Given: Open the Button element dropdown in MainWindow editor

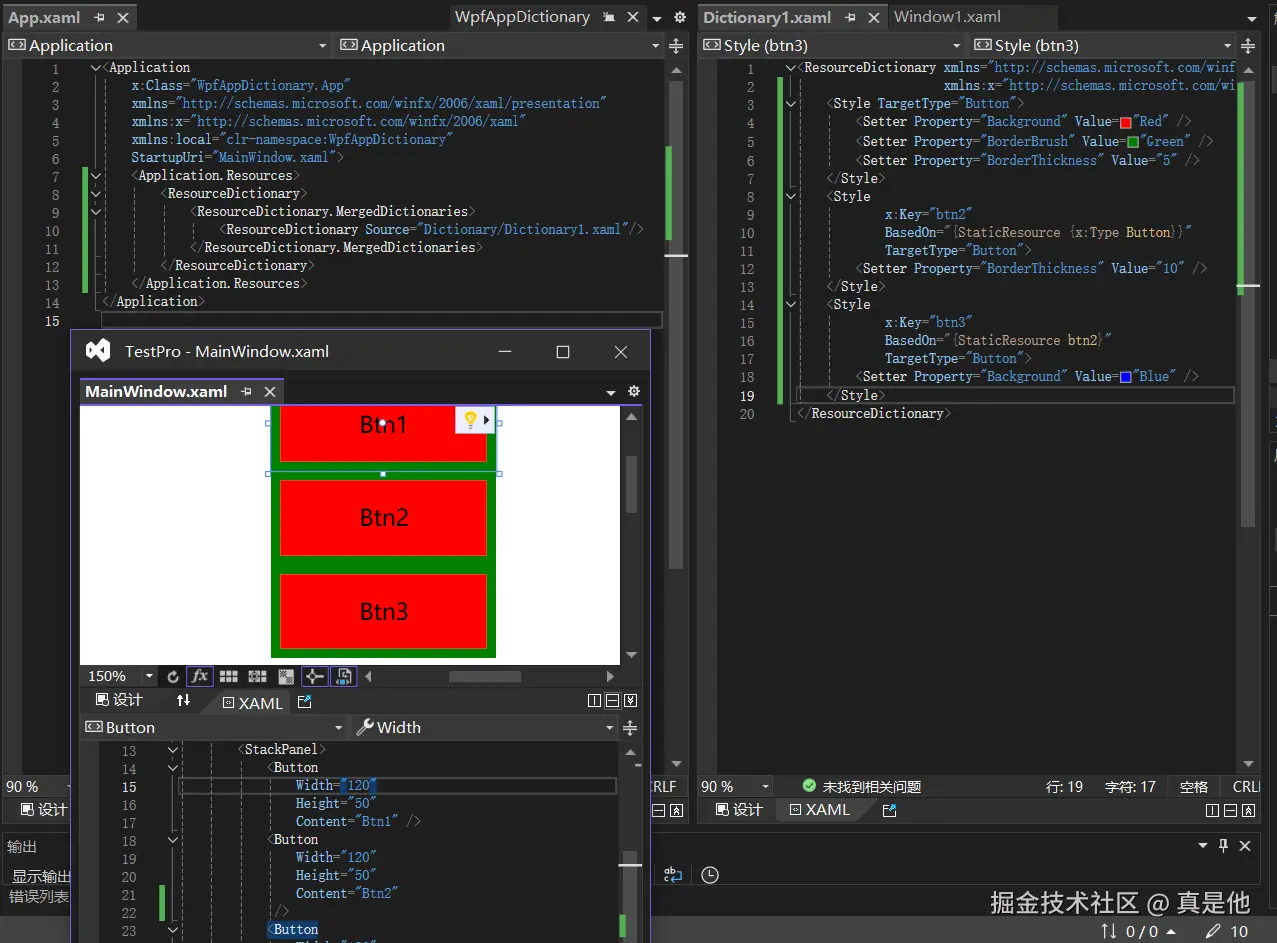Looking at the screenshot, I should tap(339, 728).
